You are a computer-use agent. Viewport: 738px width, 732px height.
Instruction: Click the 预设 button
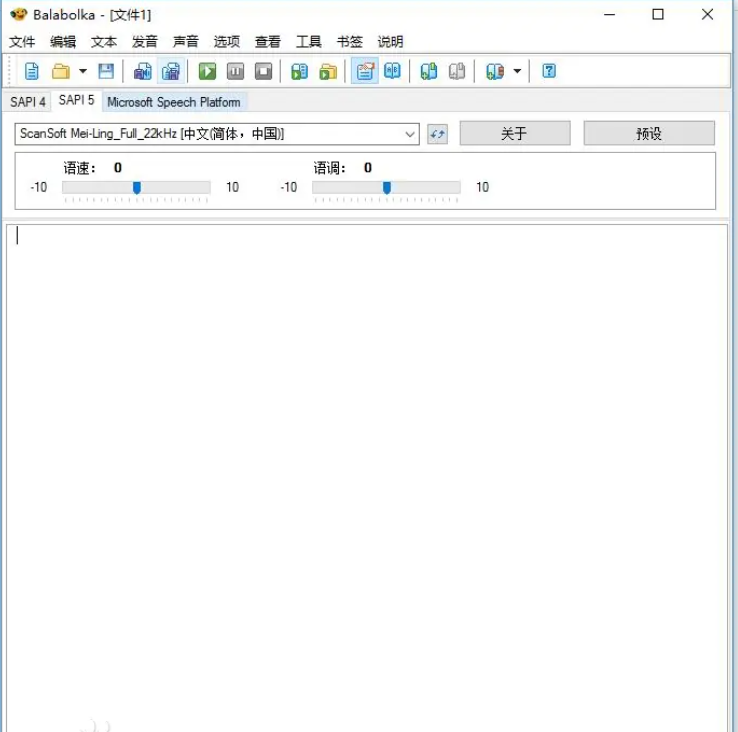[649, 133]
